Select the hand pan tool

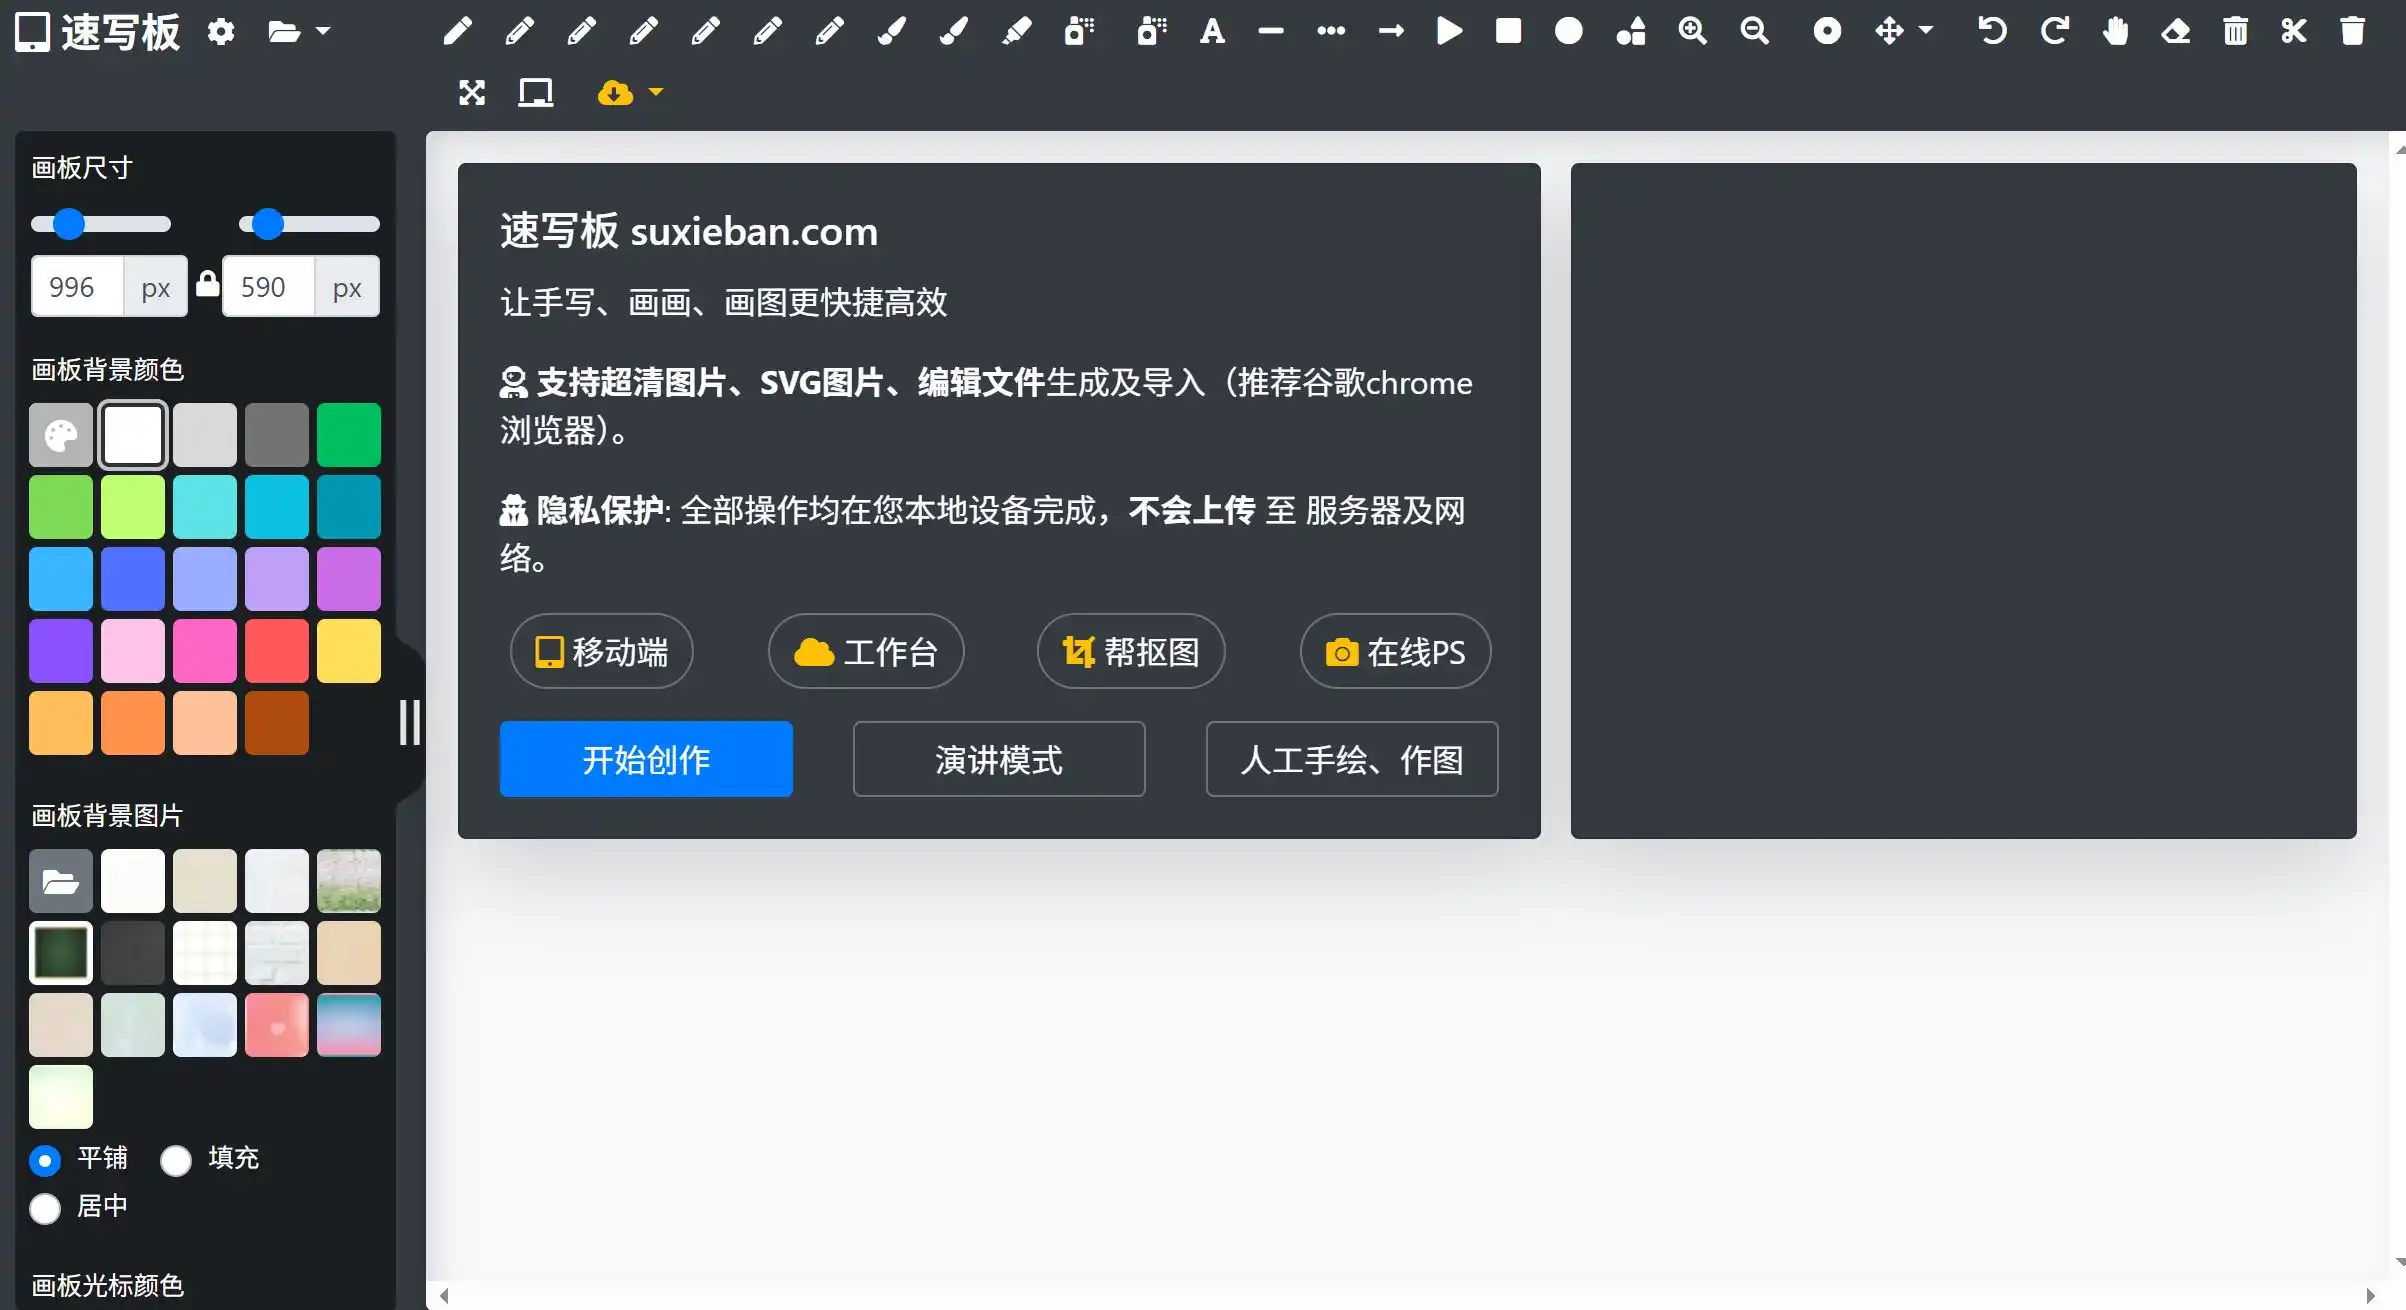coord(2115,31)
